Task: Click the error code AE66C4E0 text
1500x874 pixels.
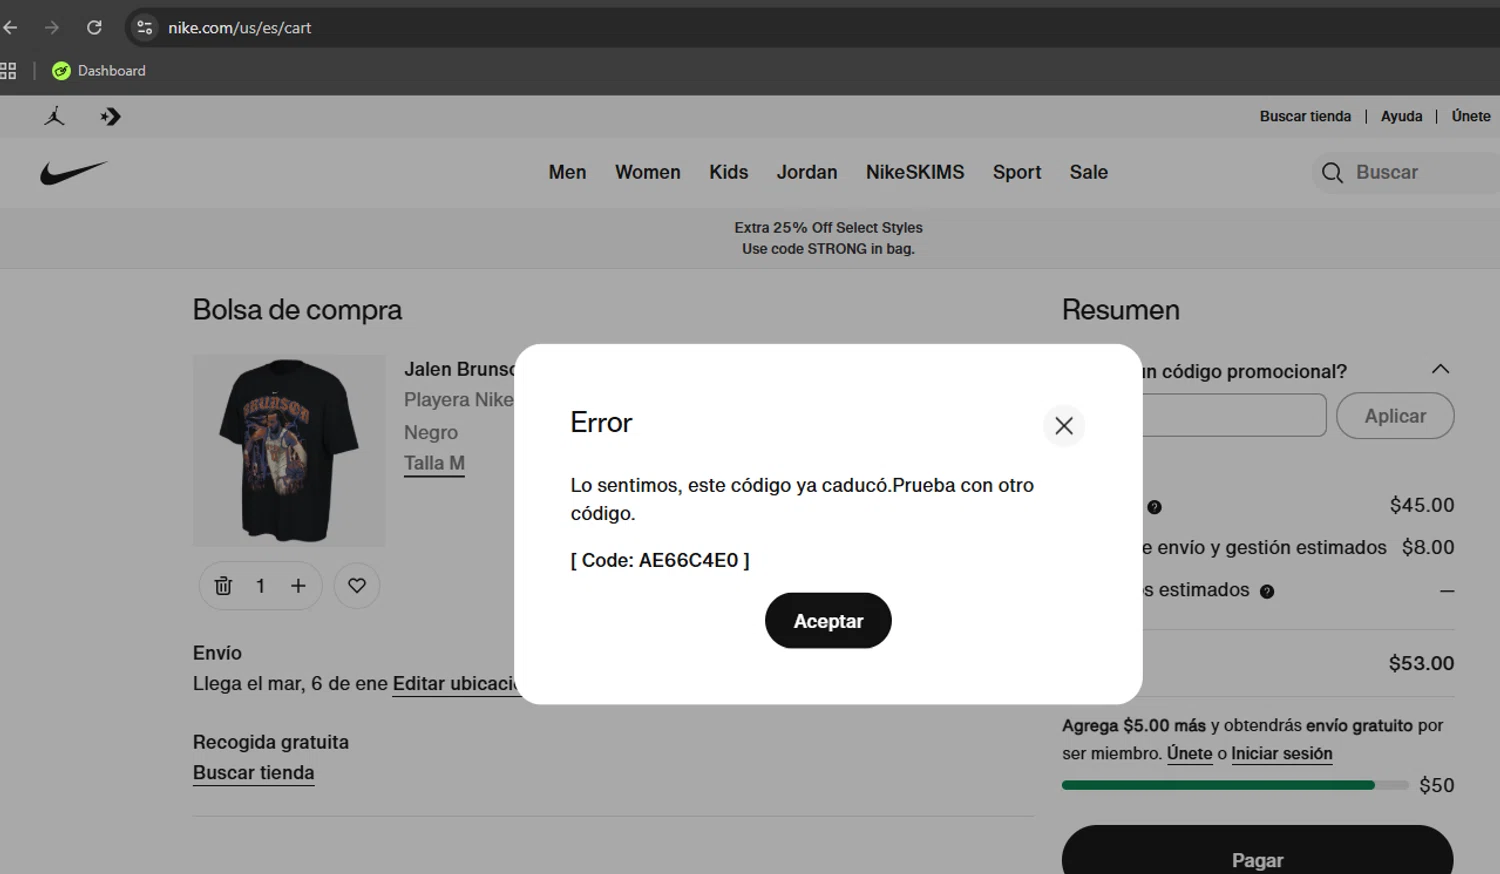Action: 660,560
